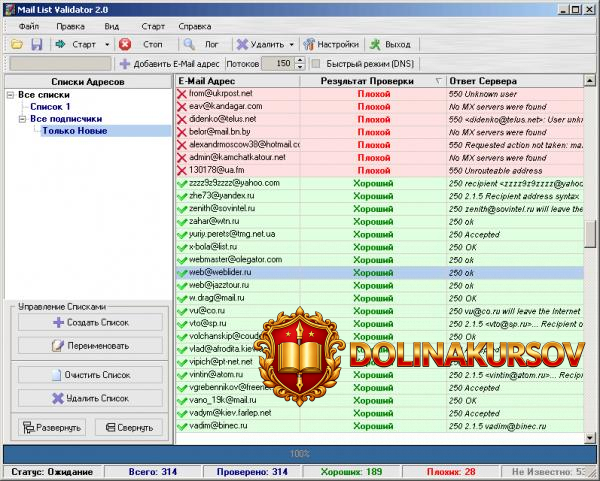The width and height of the screenshot is (600, 481).
Task: Click the Потоков thread count field
Action: 279,64
